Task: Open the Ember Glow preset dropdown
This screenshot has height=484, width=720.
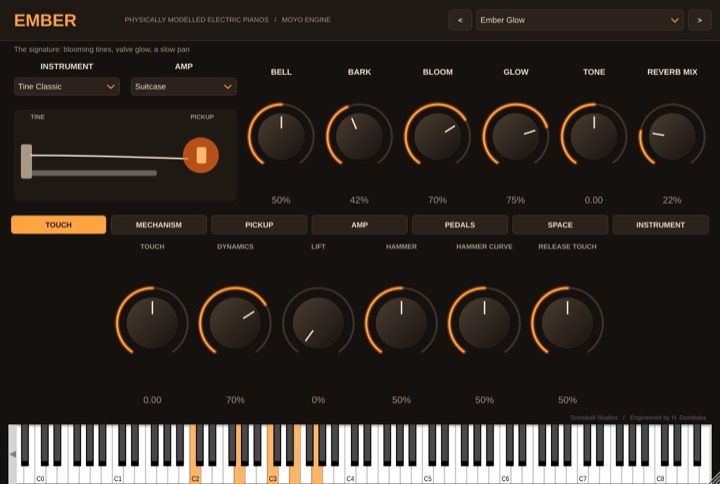Action: (579, 20)
